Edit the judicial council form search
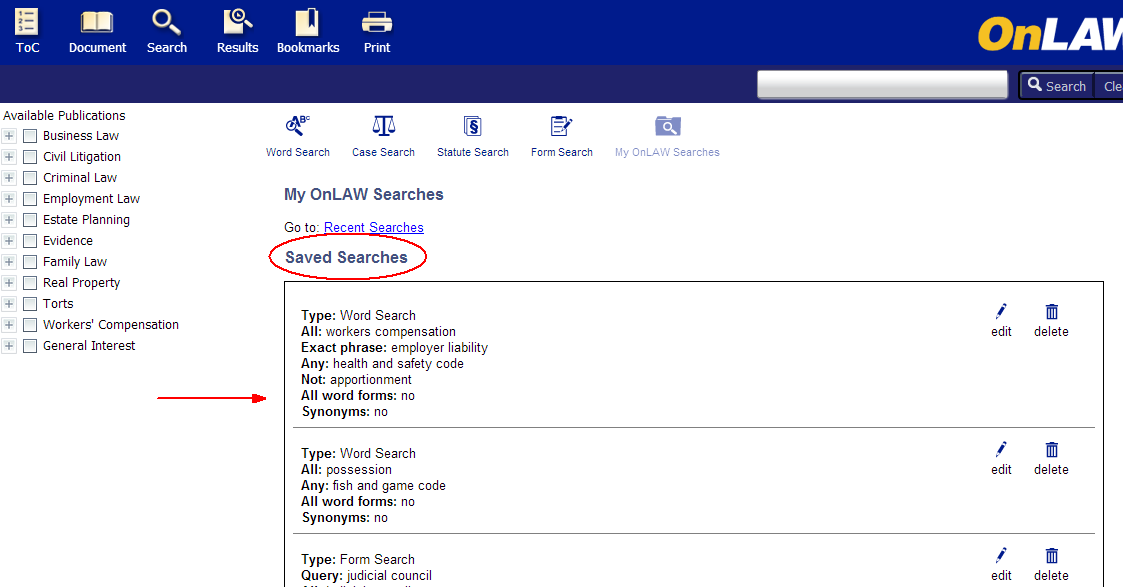Viewport: 1123px width, 587px height. coord(1001,565)
